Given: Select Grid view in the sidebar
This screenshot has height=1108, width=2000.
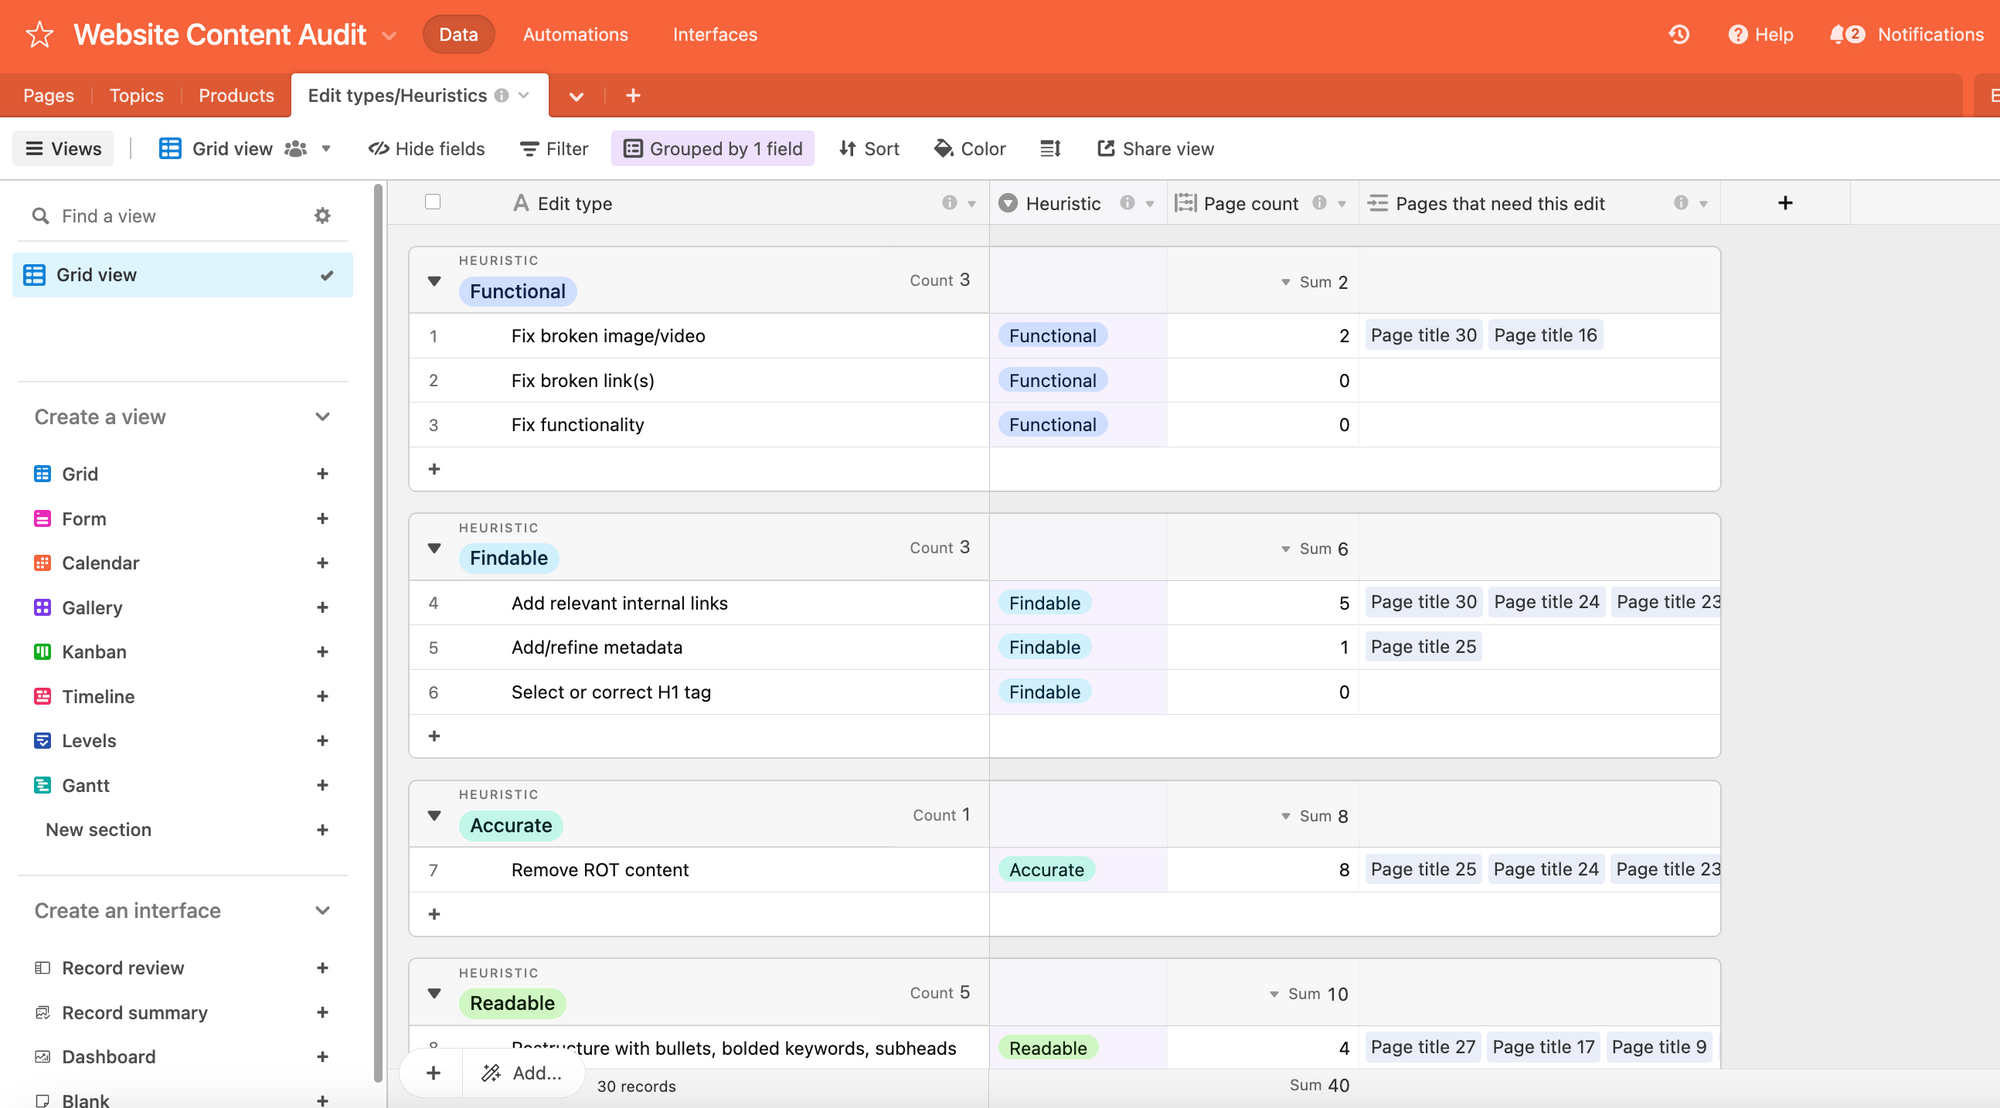Looking at the screenshot, I should point(182,275).
